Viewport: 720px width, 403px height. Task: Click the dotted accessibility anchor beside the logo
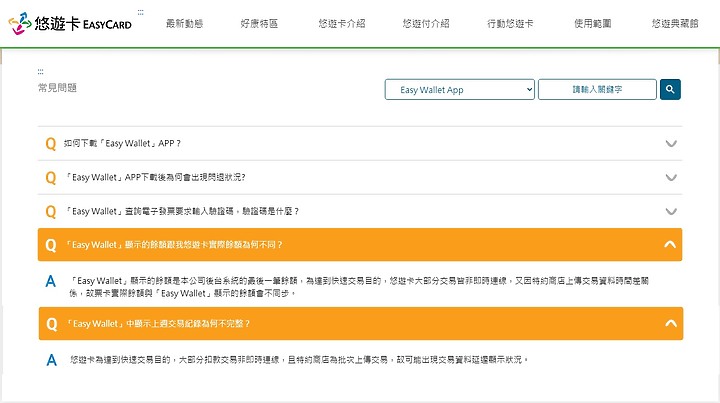coord(141,12)
